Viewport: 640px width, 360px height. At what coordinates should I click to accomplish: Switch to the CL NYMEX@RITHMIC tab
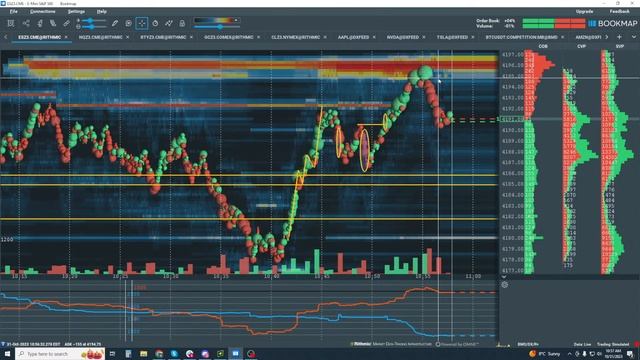295,37
